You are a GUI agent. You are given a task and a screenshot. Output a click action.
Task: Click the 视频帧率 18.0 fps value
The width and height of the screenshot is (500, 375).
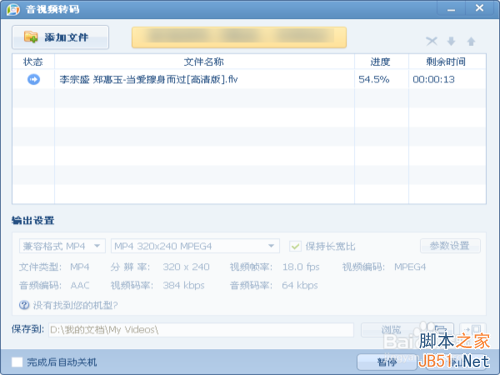[x=301, y=267]
